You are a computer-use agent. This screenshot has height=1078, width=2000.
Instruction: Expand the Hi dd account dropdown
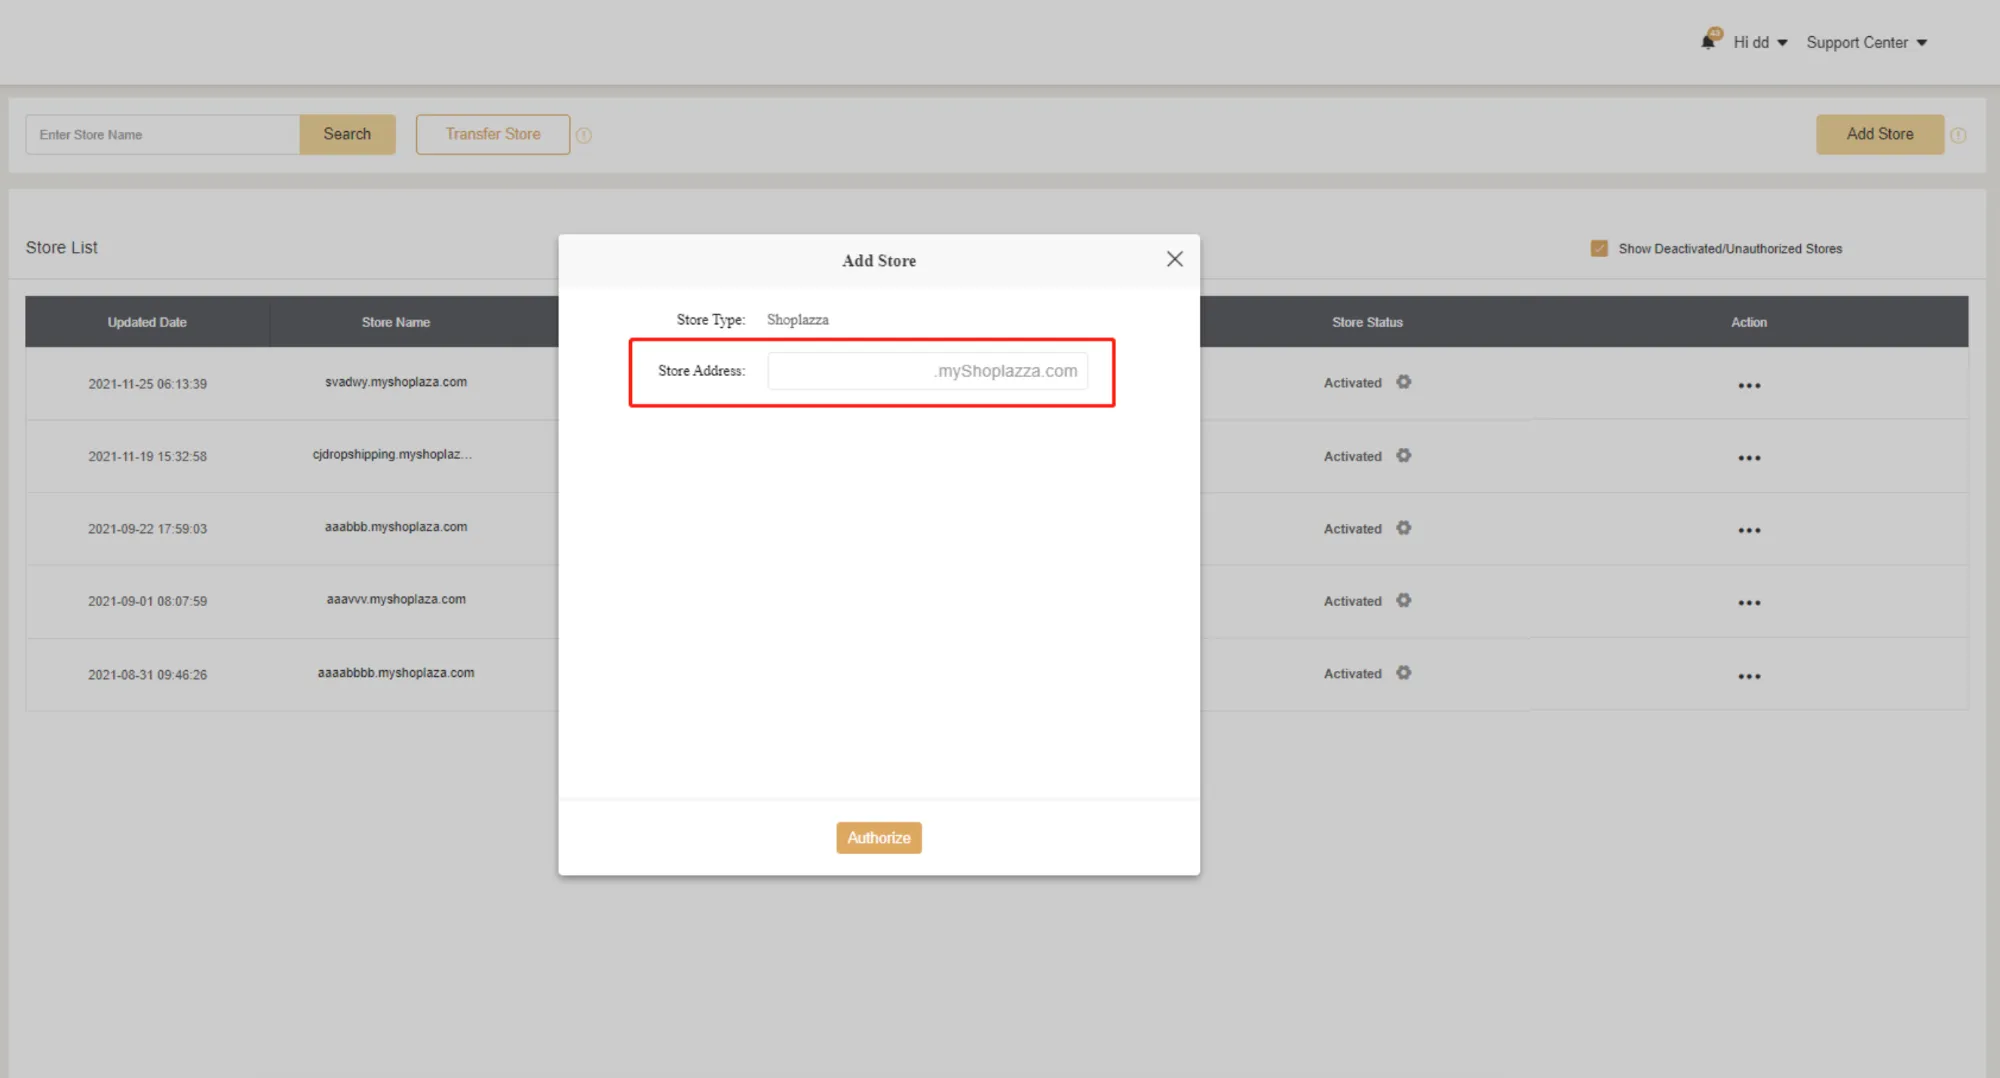pyautogui.click(x=1759, y=42)
